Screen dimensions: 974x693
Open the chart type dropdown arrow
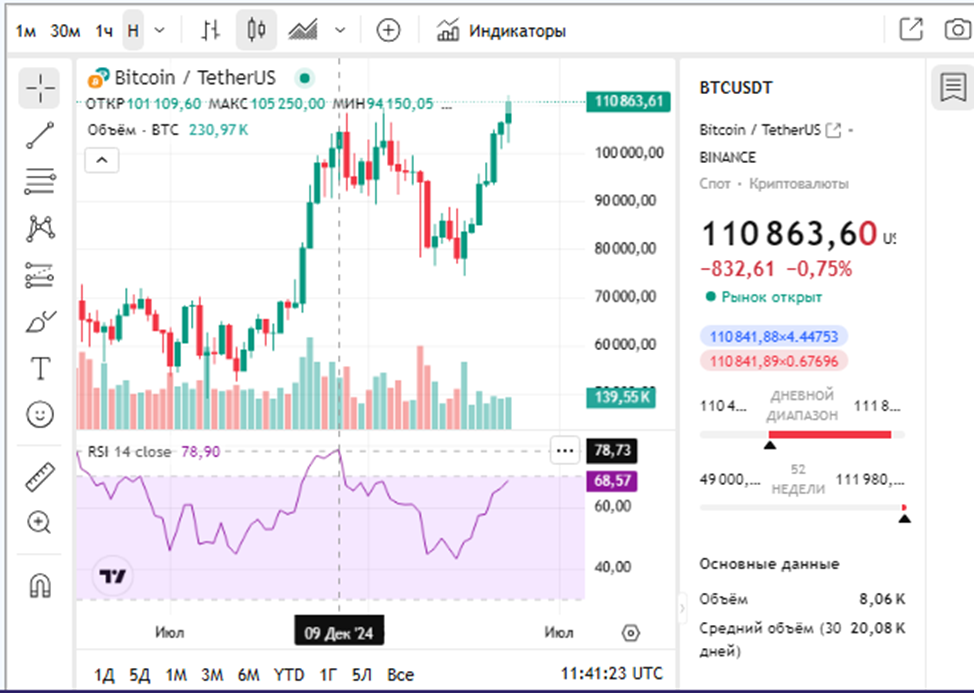341,29
